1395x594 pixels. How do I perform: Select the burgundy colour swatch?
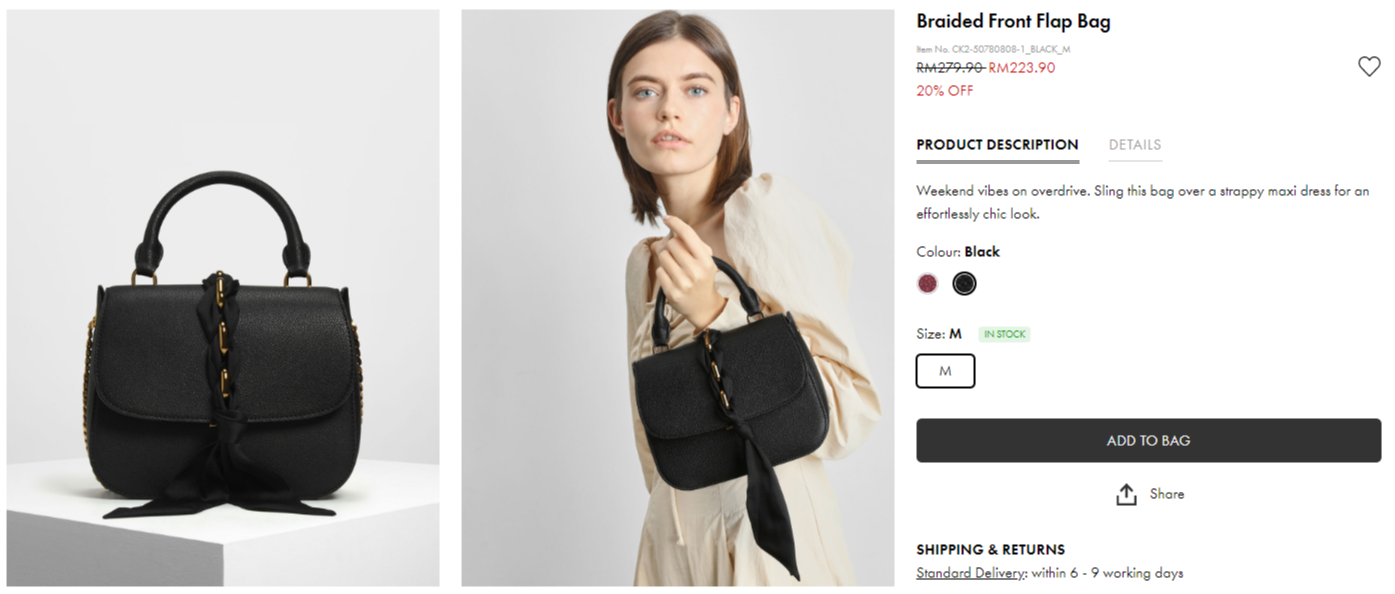click(x=928, y=284)
